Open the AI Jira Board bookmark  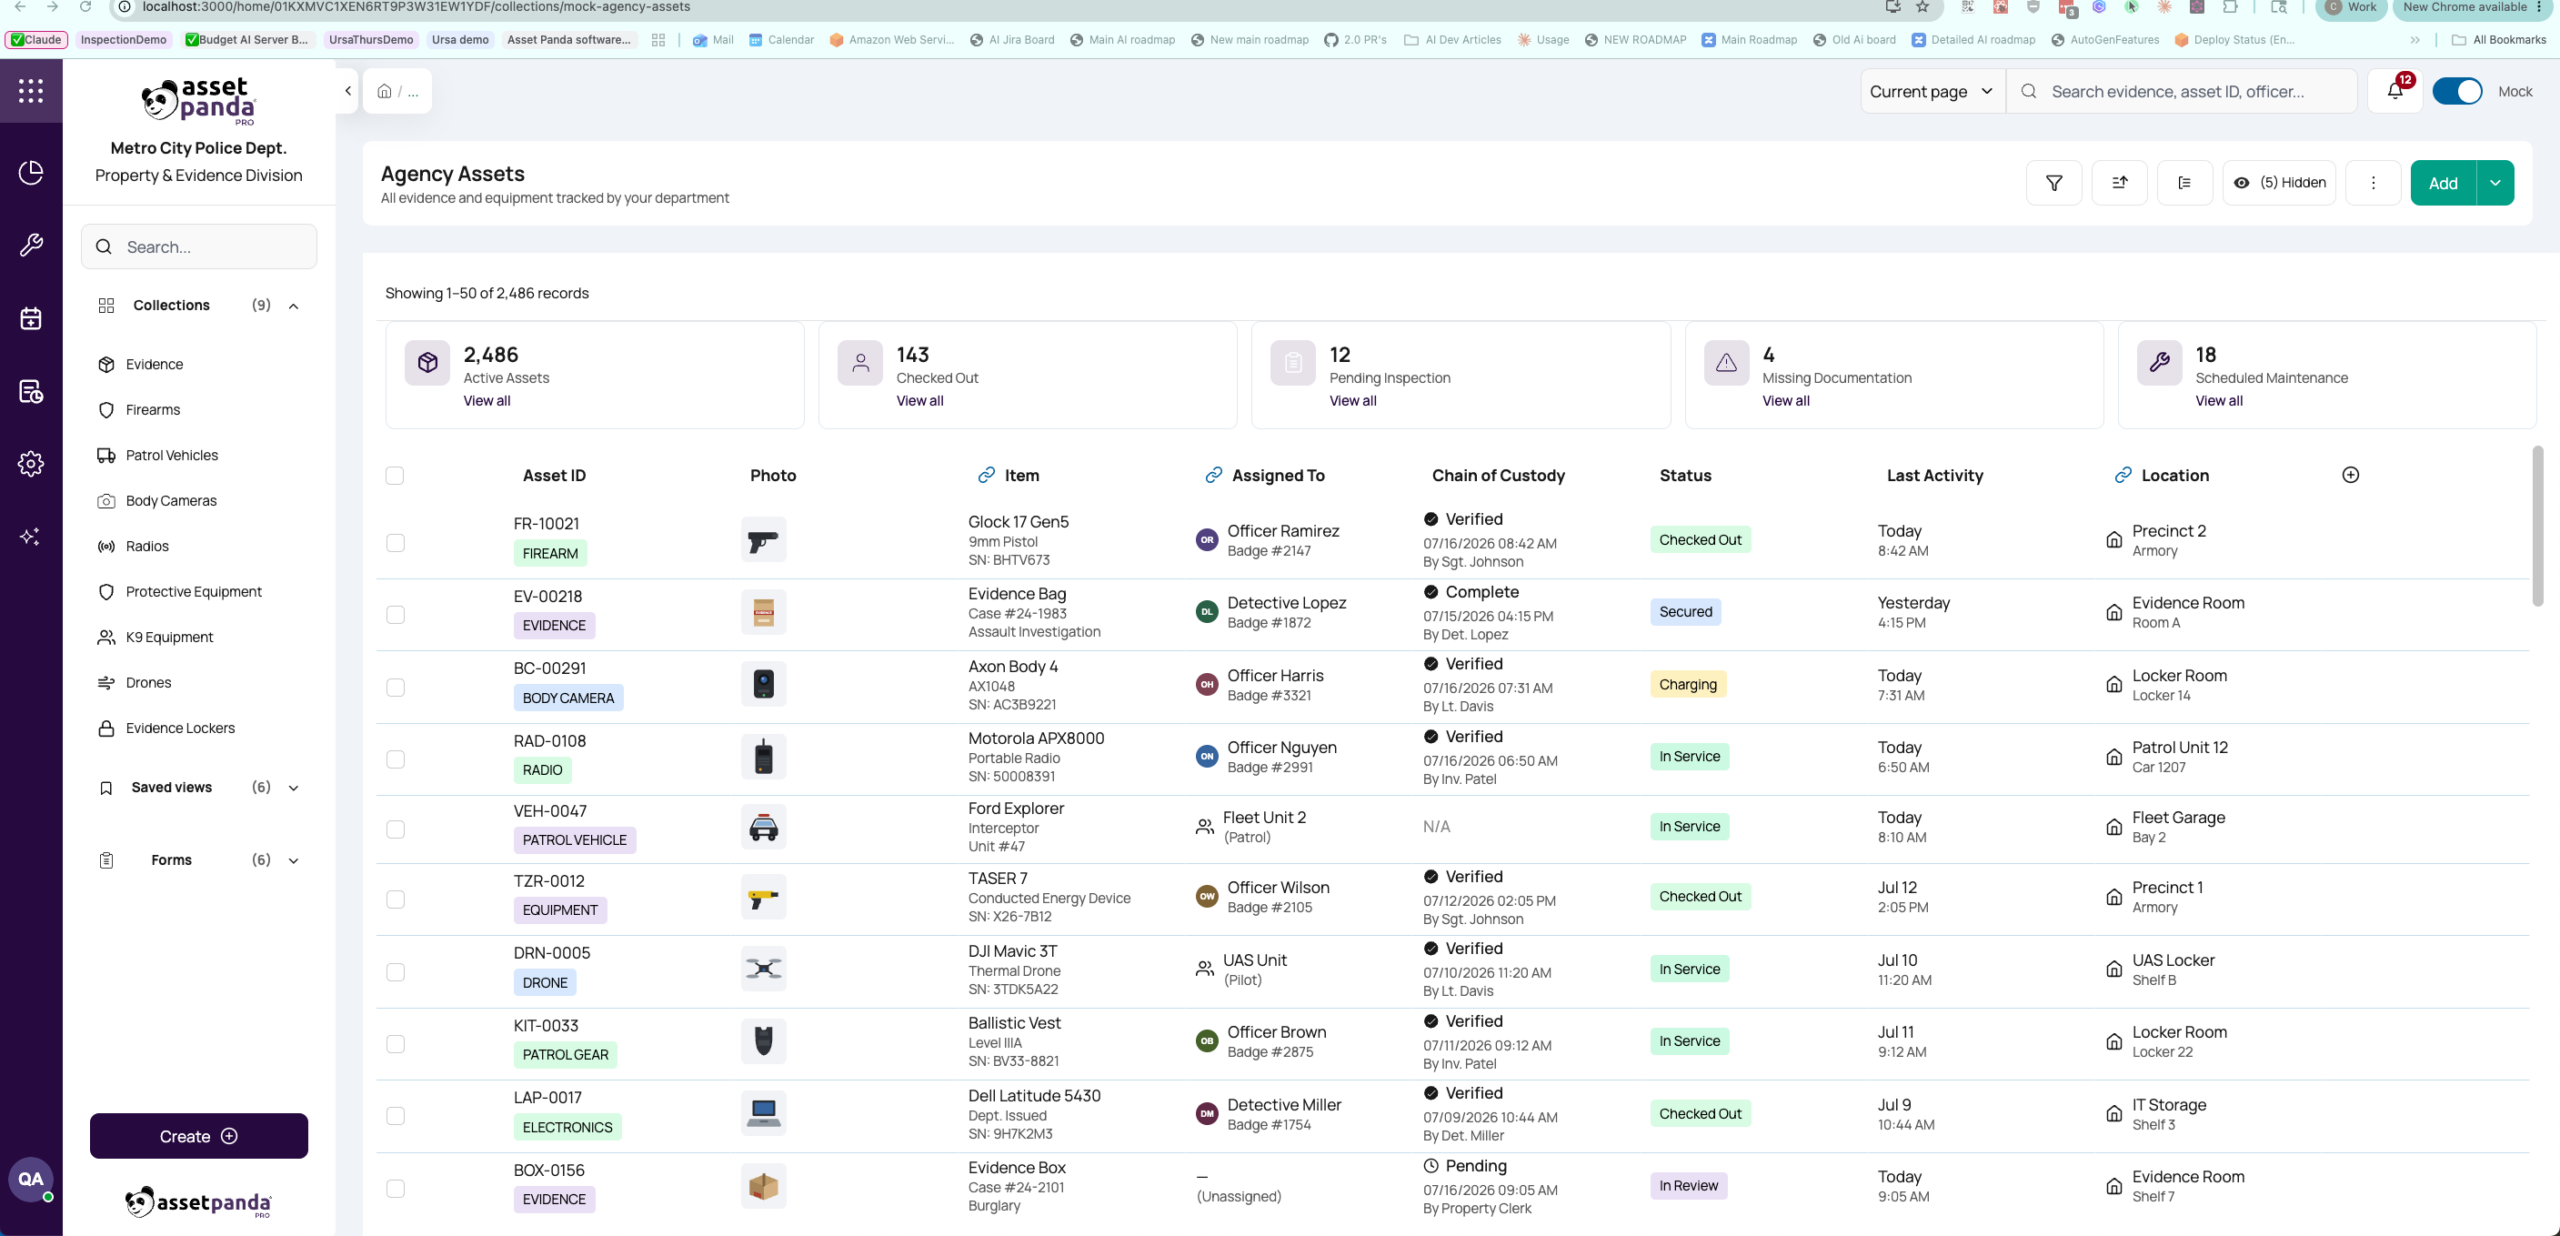1012,40
